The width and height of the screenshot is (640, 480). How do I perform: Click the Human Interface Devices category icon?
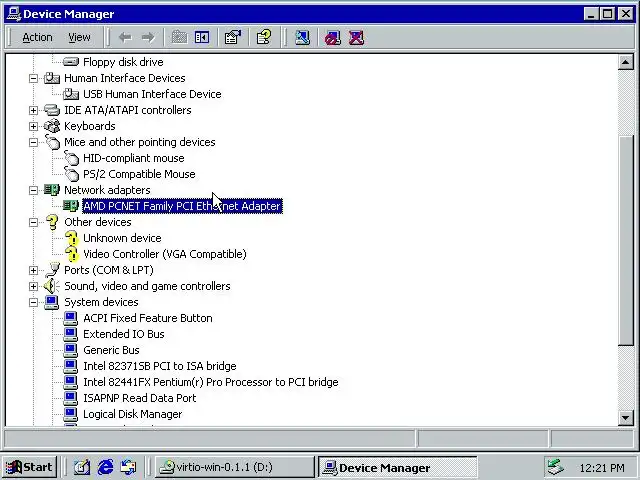[52, 78]
